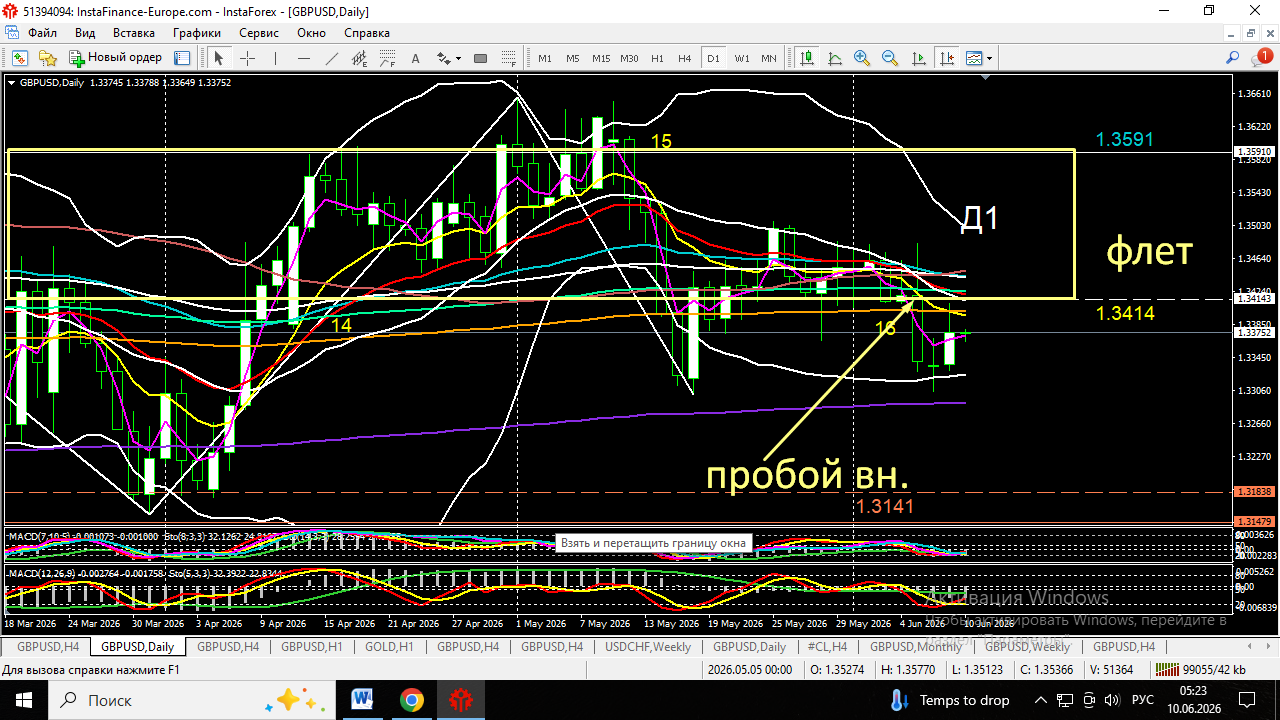Switch to the #CL,H4 chart tab
The width and height of the screenshot is (1280, 720).
[827, 647]
